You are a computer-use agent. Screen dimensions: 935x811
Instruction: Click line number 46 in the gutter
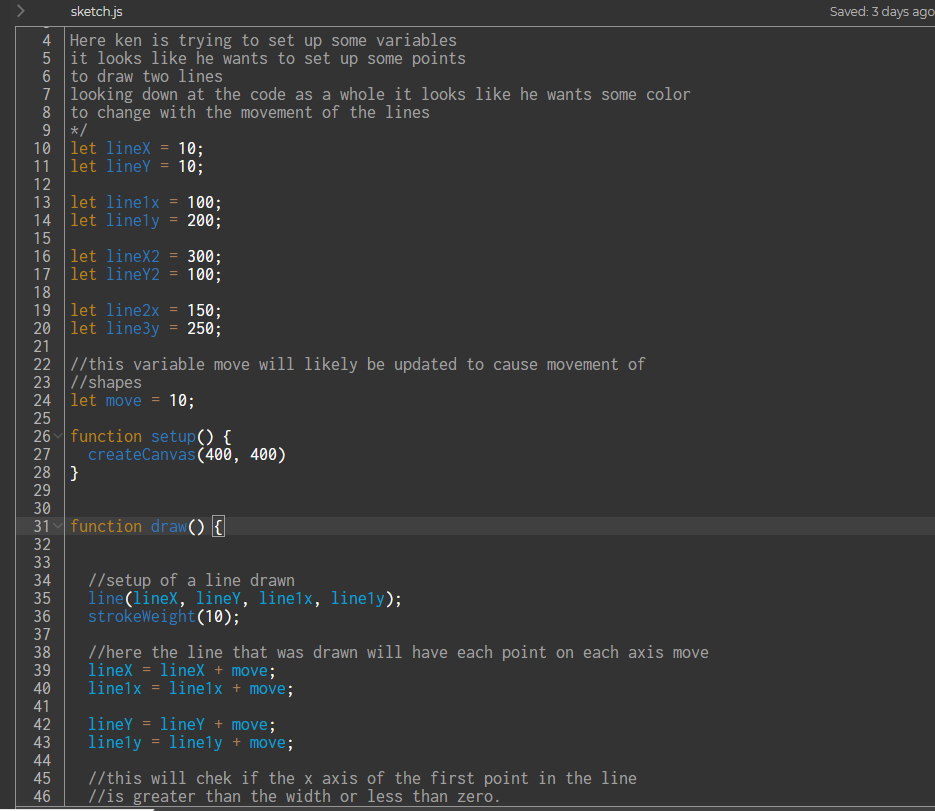point(42,797)
